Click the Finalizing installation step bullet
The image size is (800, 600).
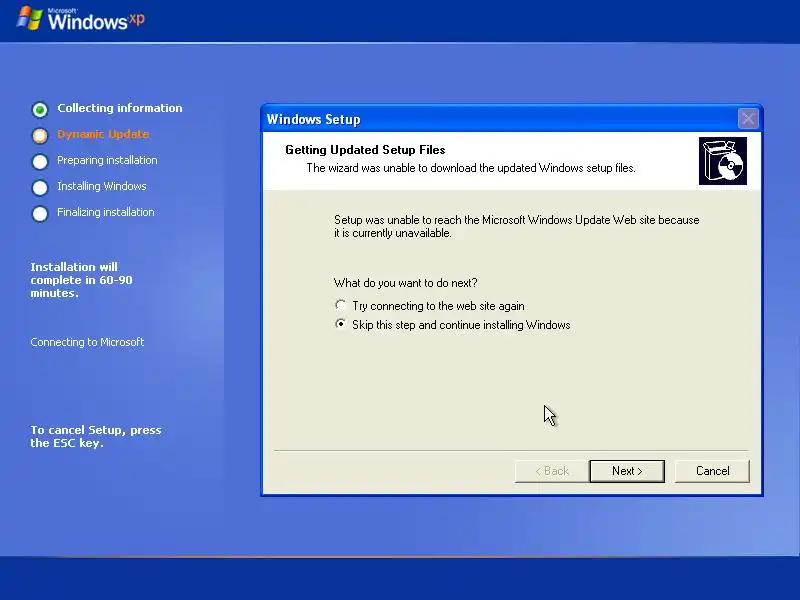click(40, 213)
